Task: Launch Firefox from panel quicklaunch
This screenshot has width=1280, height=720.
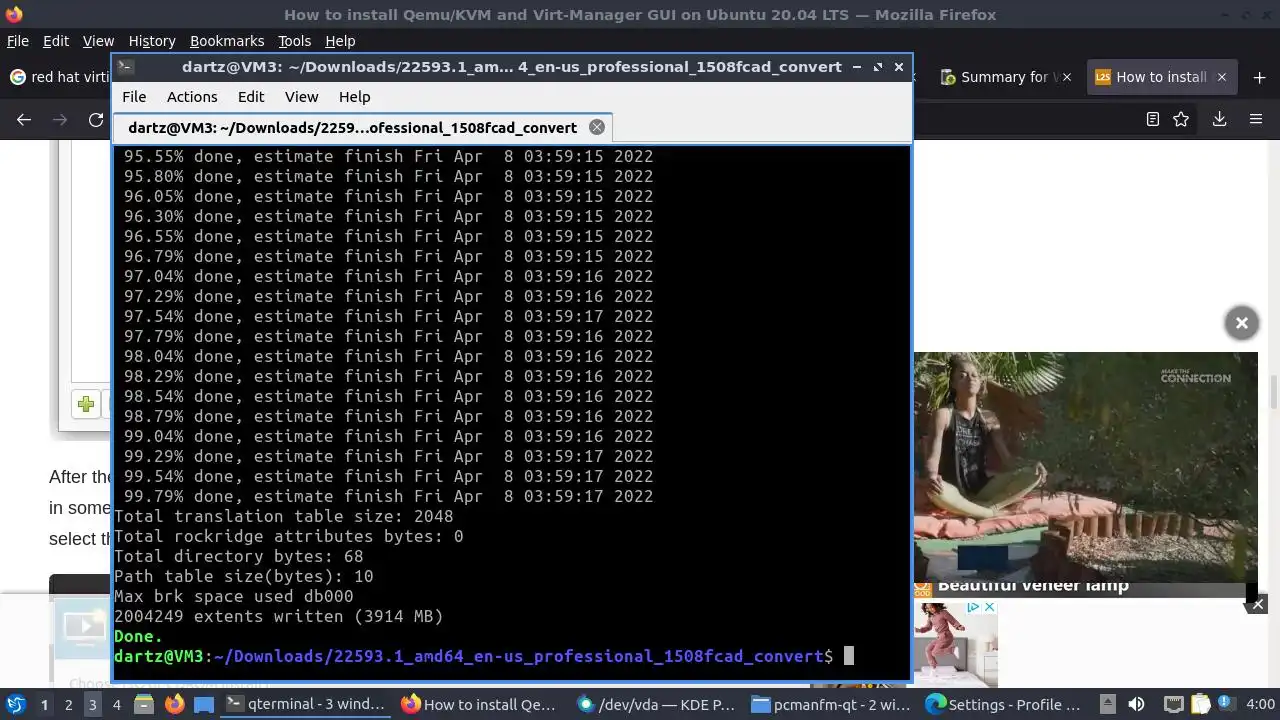Action: (x=174, y=705)
